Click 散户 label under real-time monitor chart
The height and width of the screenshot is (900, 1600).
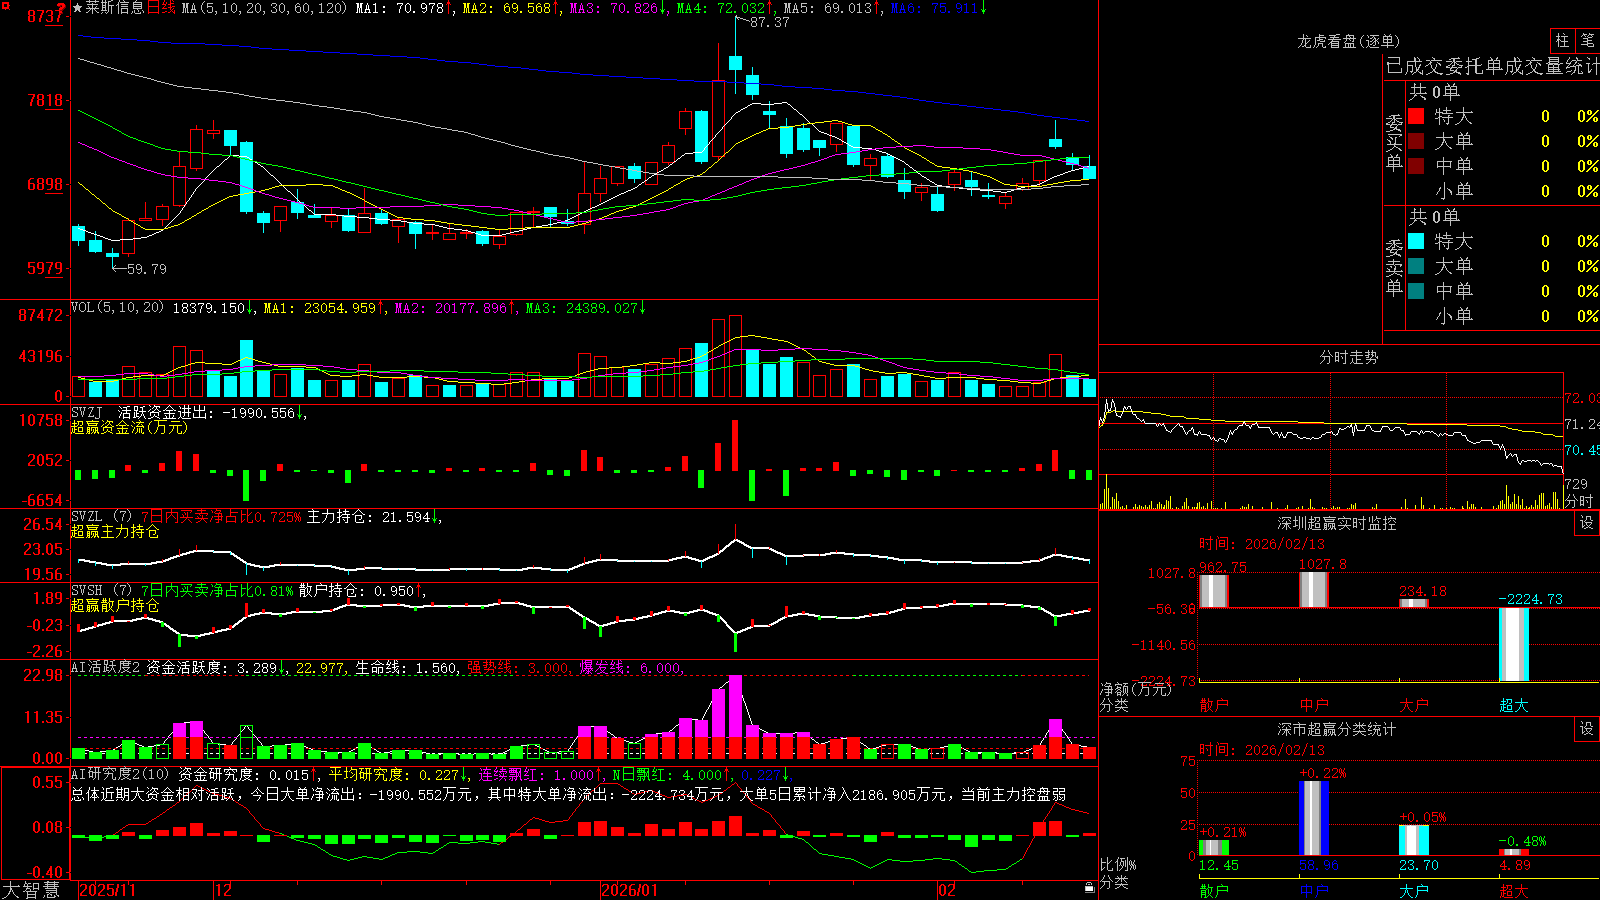click(1214, 705)
